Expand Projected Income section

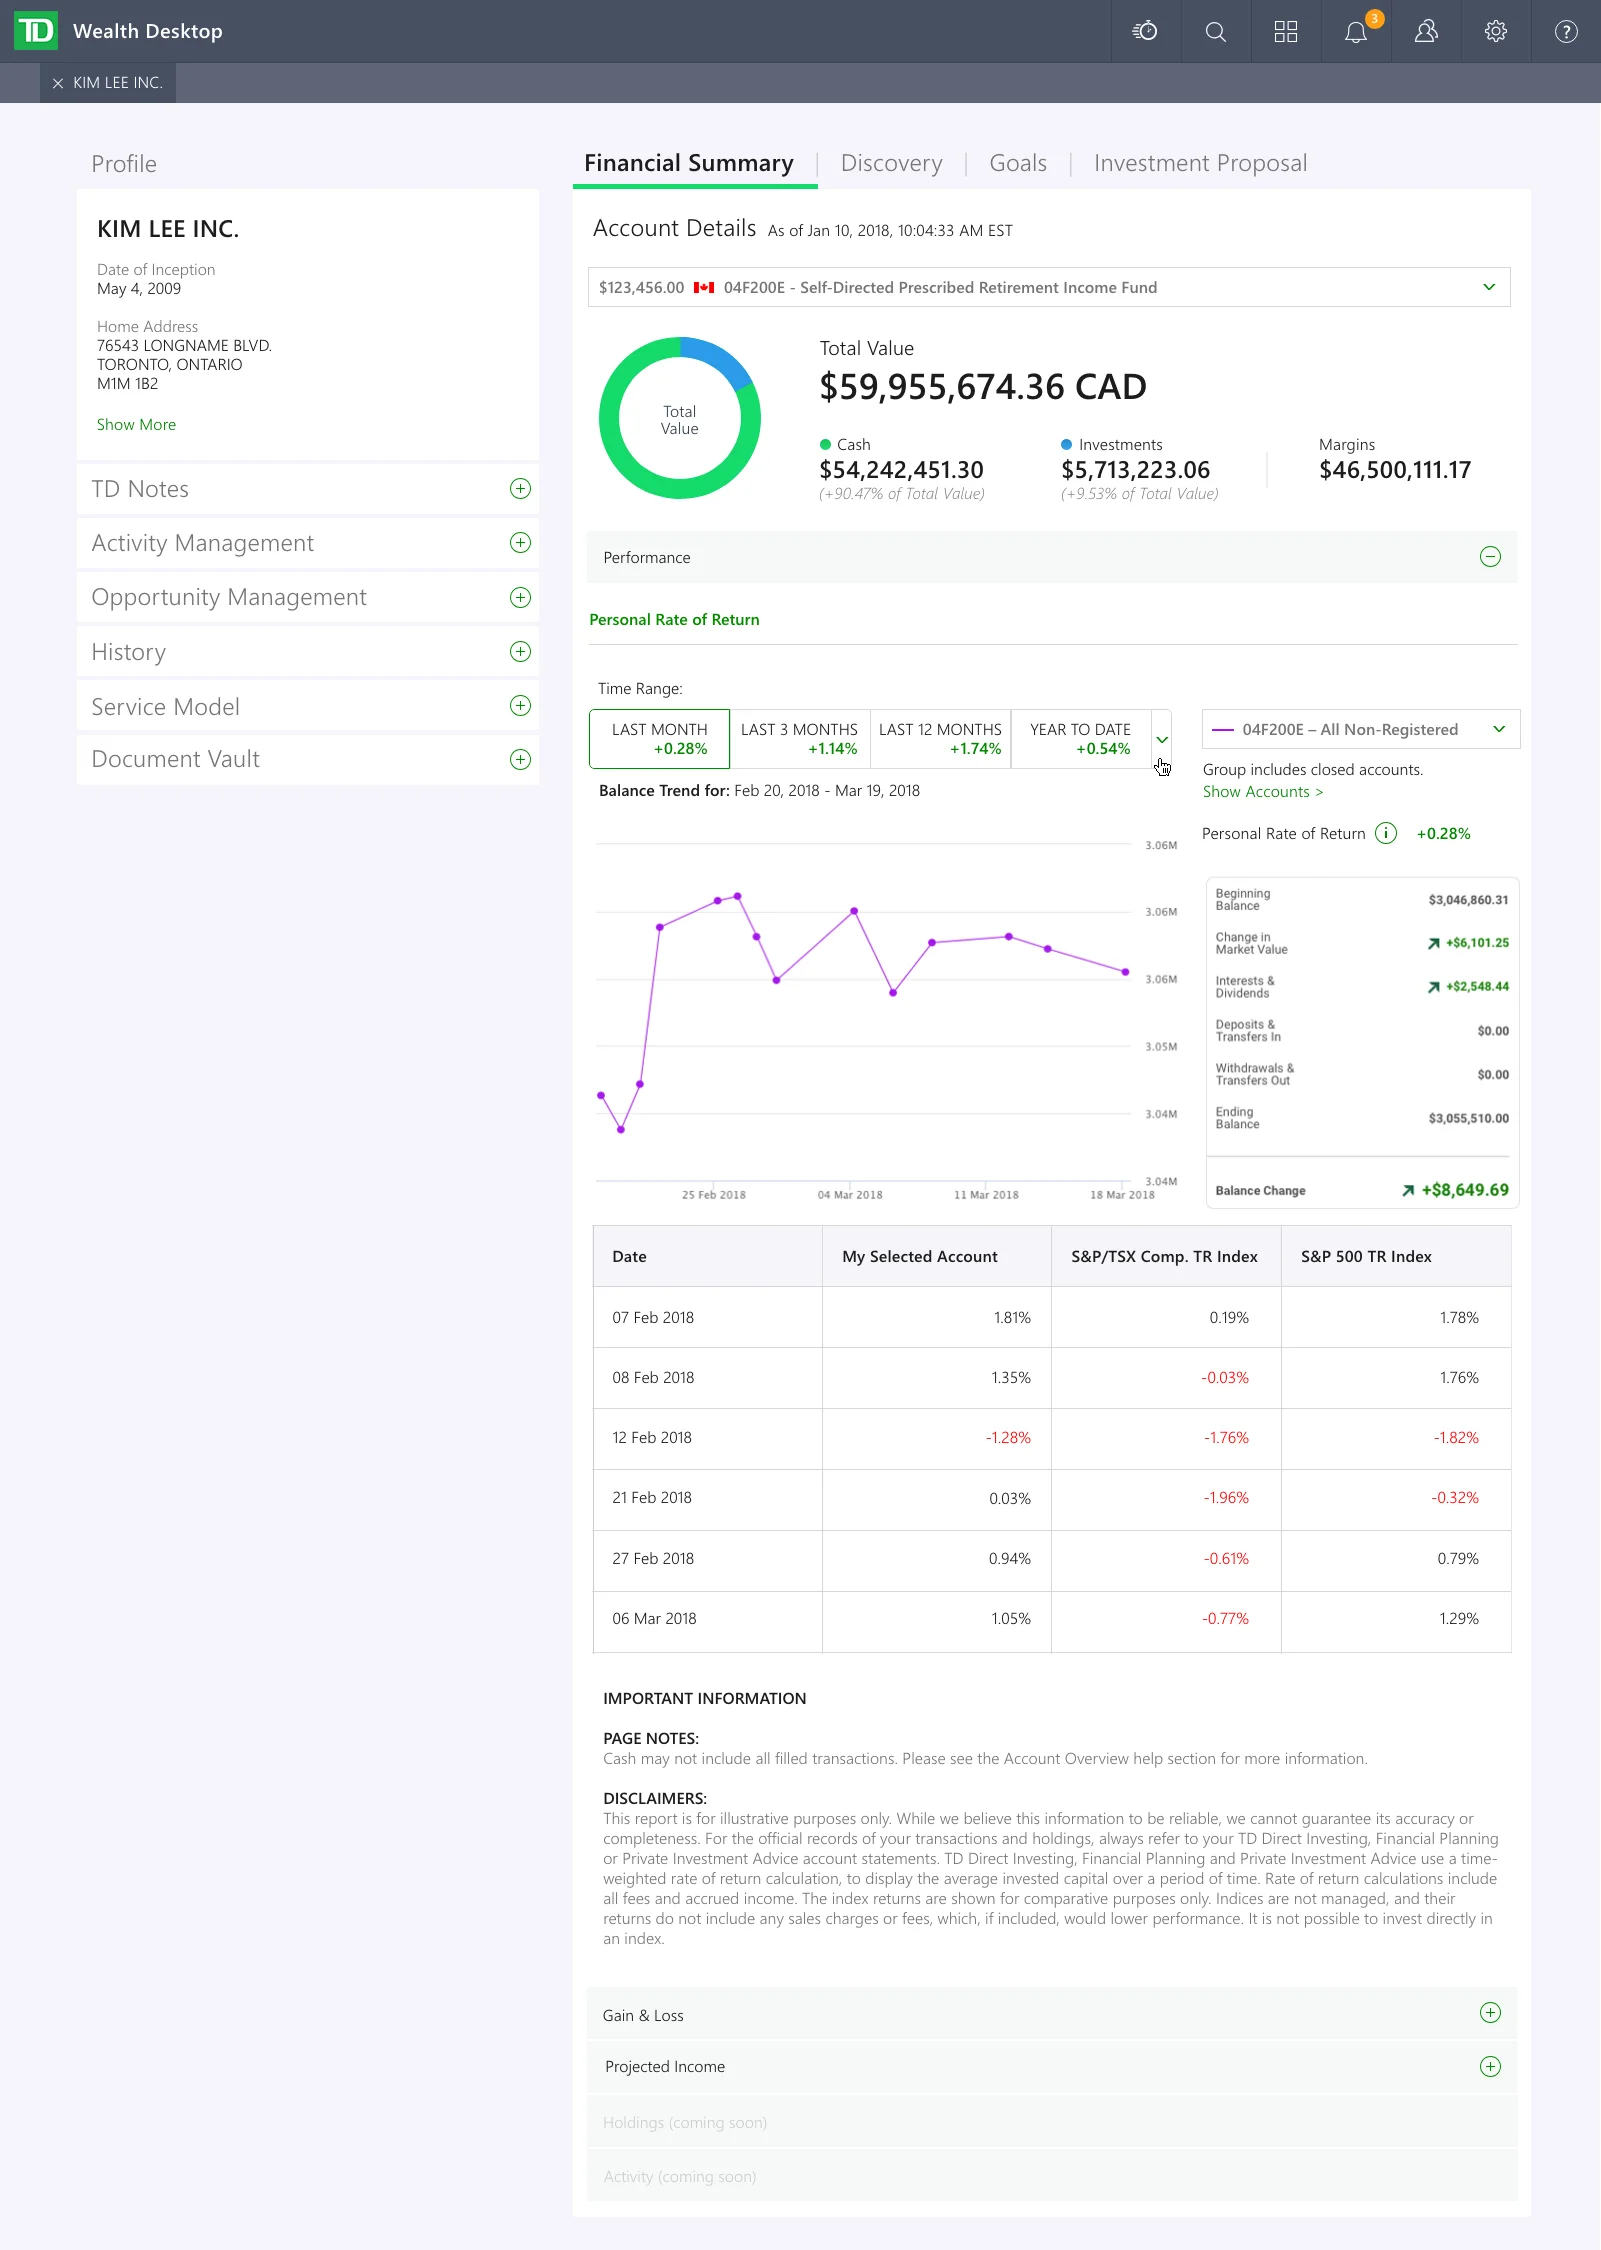coord(1490,2067)
